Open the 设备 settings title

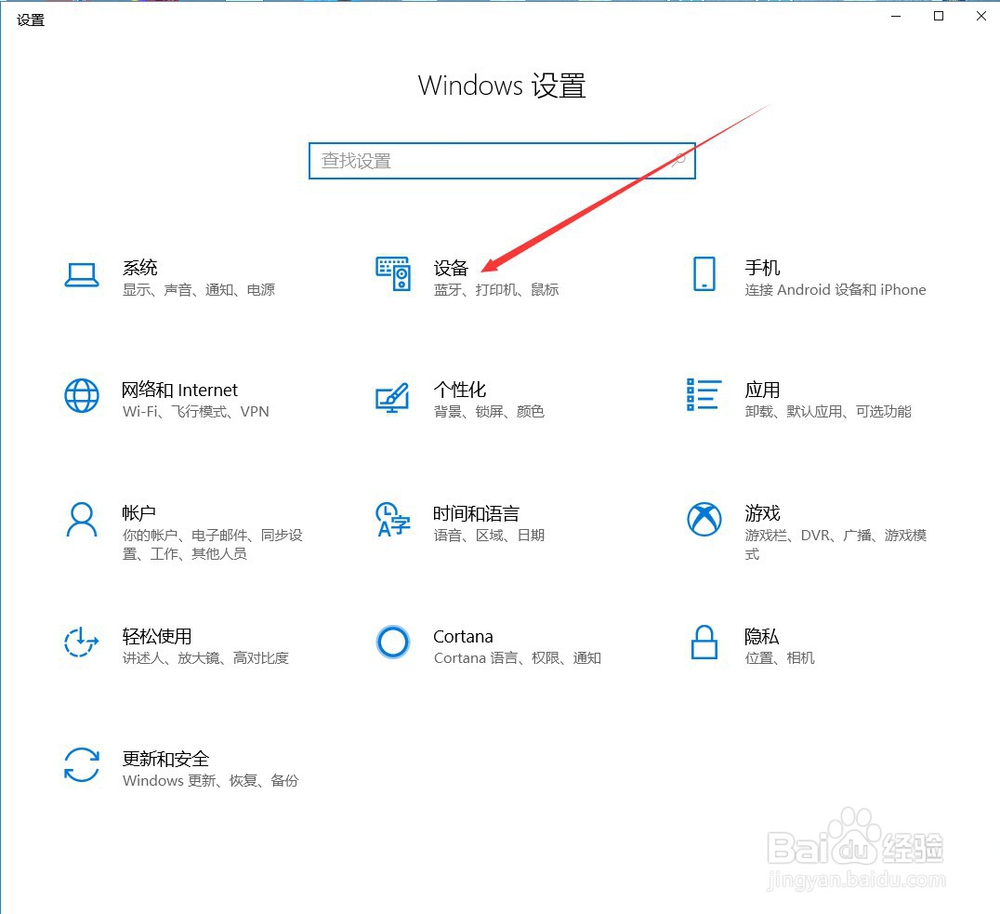451,267
